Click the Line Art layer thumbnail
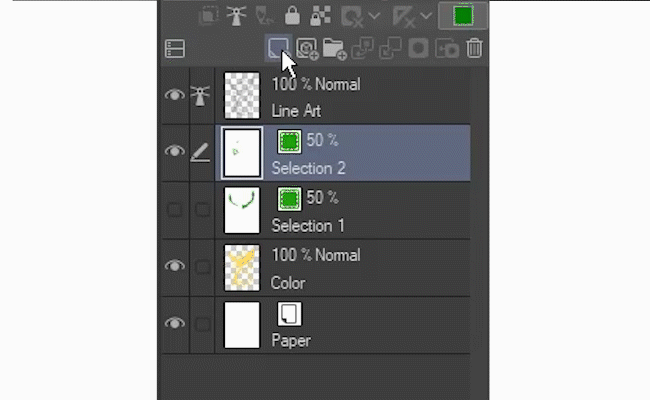Image resolution: width=650 pixels, height=400 pixels. pos(242,96)
